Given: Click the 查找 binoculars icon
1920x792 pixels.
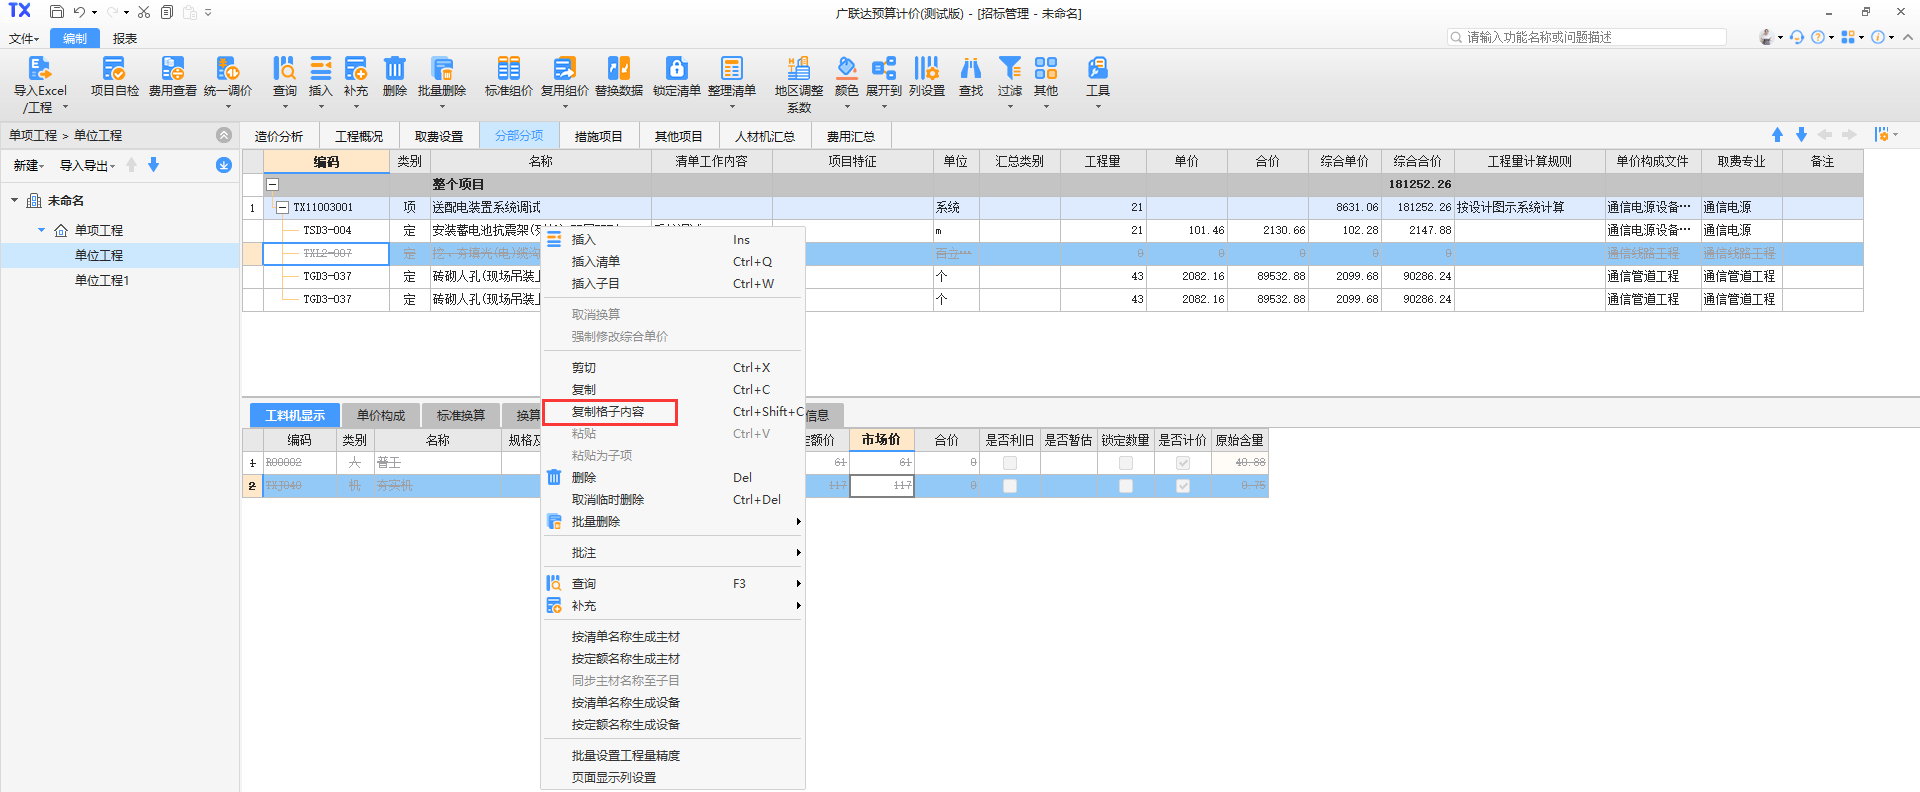Looking at the screenshot, I should pyautogui.click(x=970, y=69).
